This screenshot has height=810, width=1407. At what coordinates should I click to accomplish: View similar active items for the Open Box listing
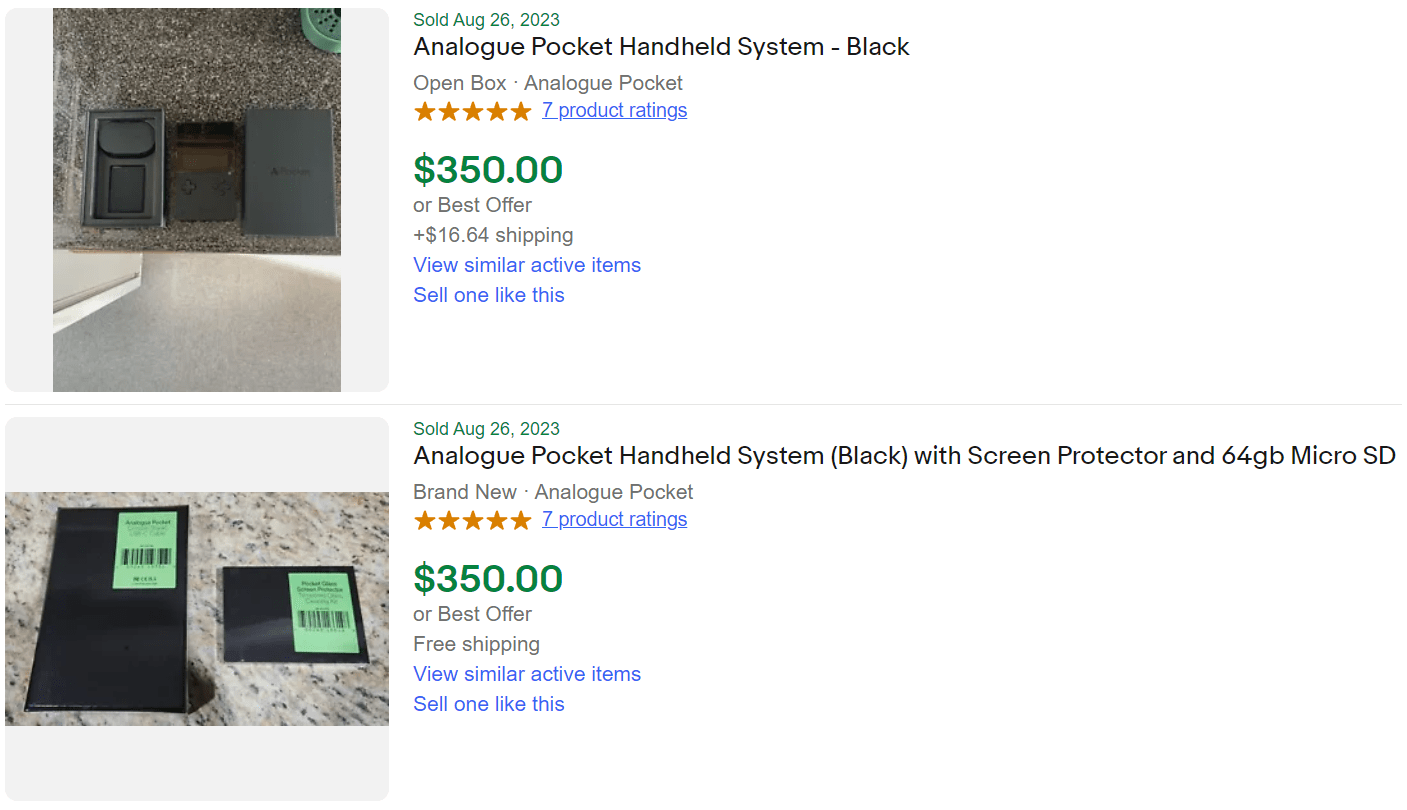click(527, 265)
